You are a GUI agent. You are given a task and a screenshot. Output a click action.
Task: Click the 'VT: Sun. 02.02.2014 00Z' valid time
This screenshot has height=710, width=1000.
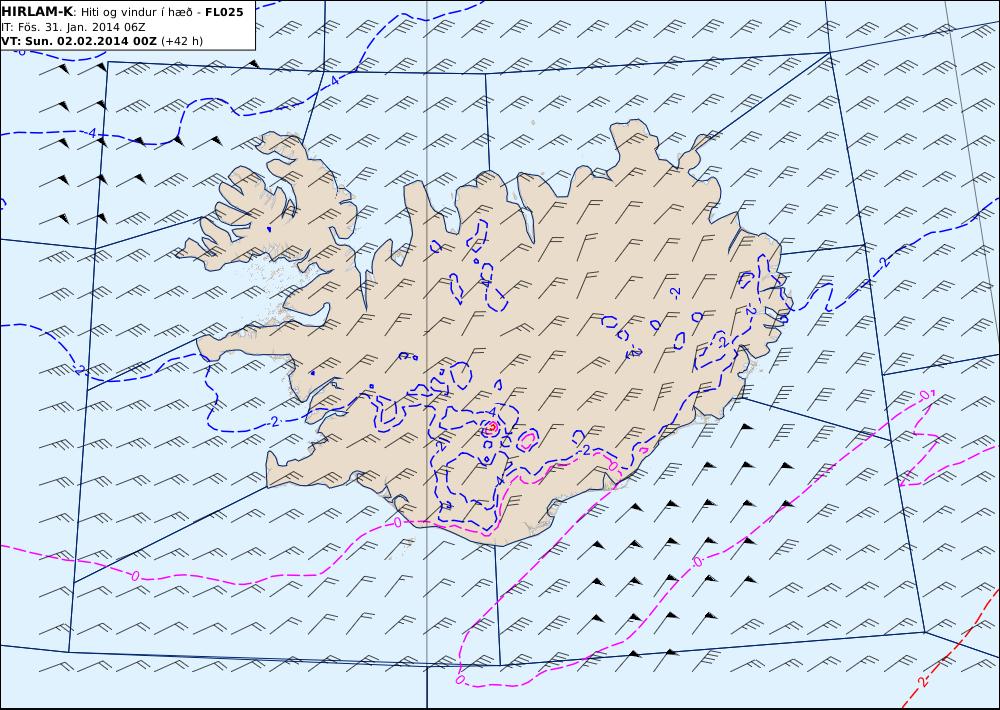(x=79, y=41)
